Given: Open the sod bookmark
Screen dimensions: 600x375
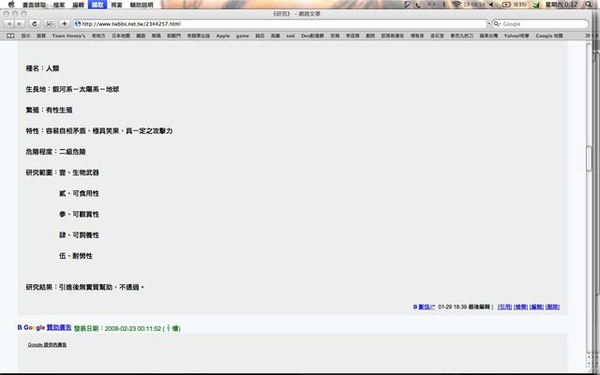Looking at the screenshot, I should tap(290, 36).
